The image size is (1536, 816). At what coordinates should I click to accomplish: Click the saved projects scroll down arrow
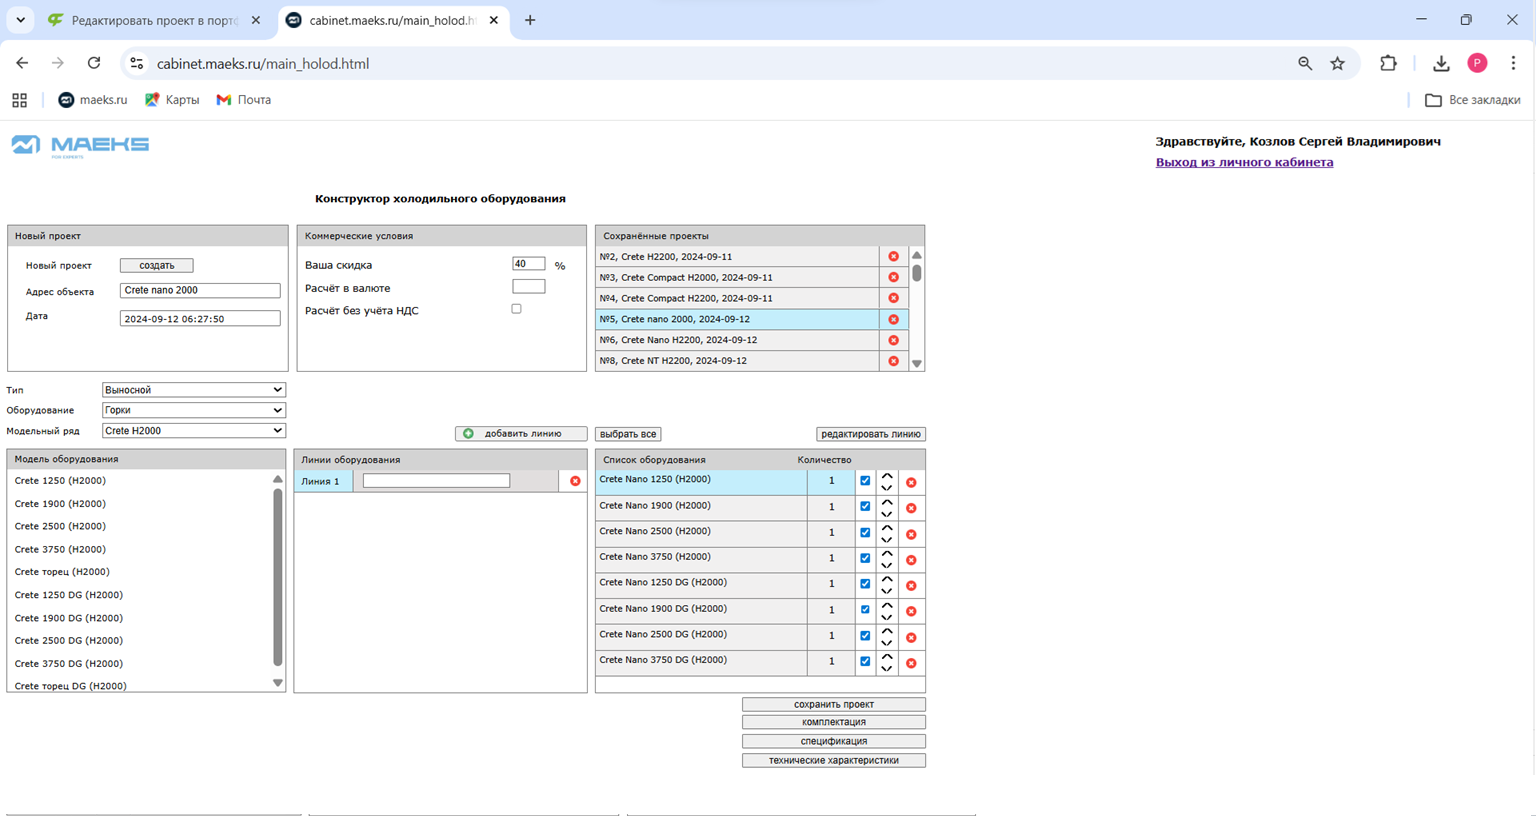[x=917, y=364]
